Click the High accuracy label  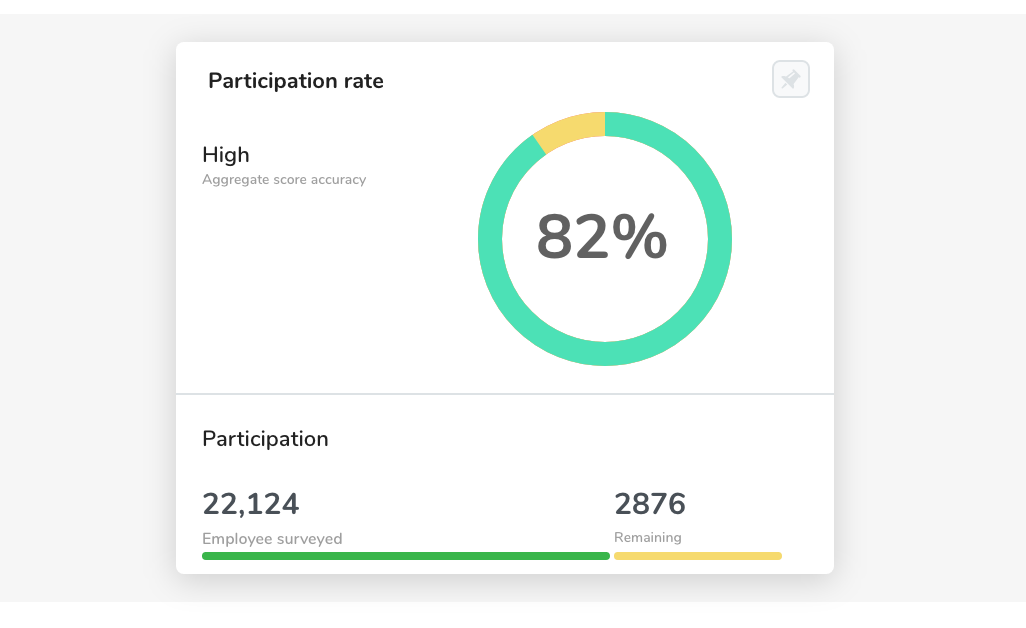[226, 155]
